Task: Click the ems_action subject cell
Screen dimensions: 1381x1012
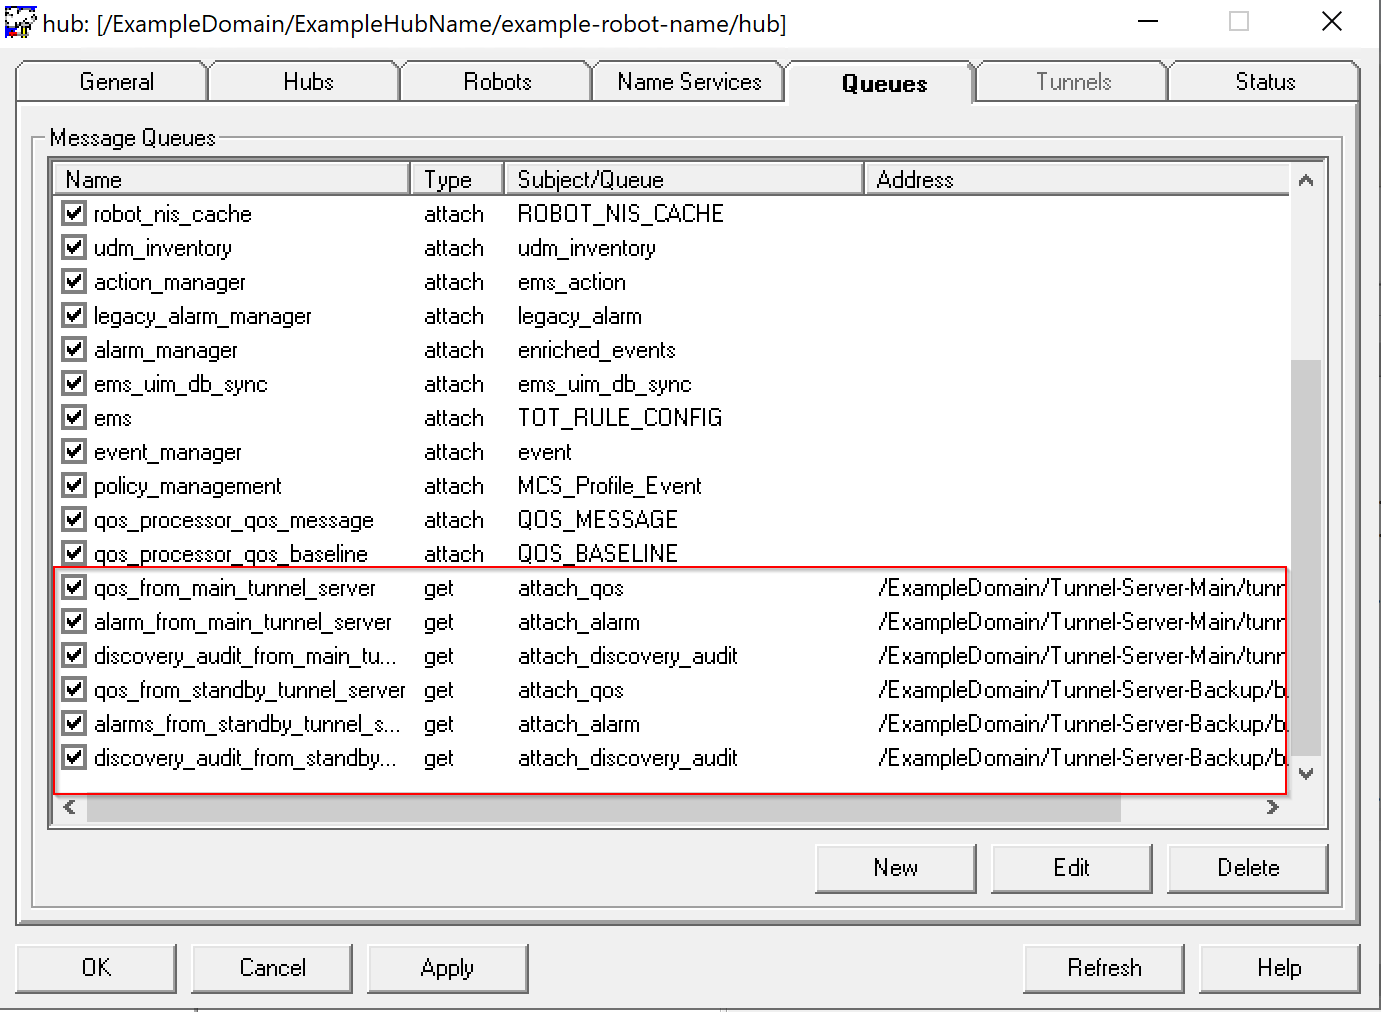Action: (x=572, y=282)
